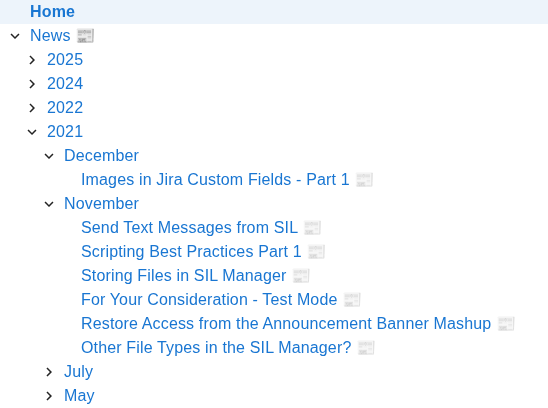
Task: Click blog icon next to Images in Jira Custom Fields
Action: 365,180
